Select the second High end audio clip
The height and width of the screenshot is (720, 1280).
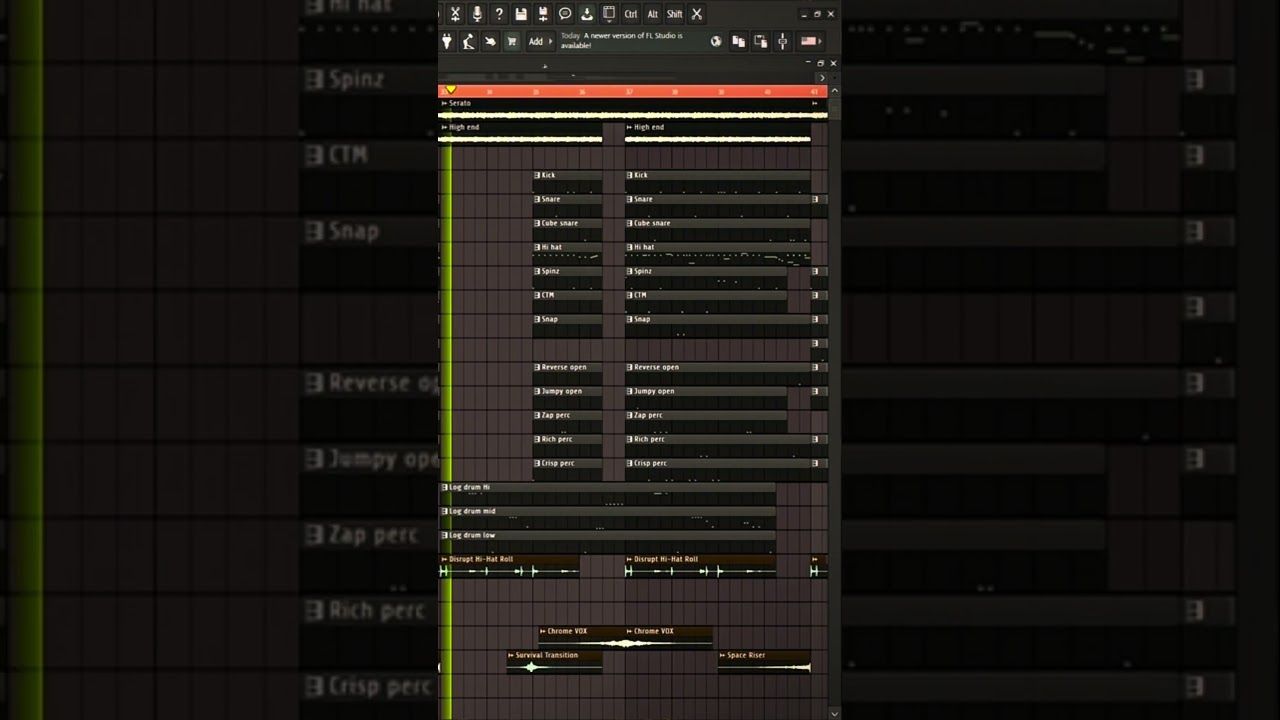point(717,134)
